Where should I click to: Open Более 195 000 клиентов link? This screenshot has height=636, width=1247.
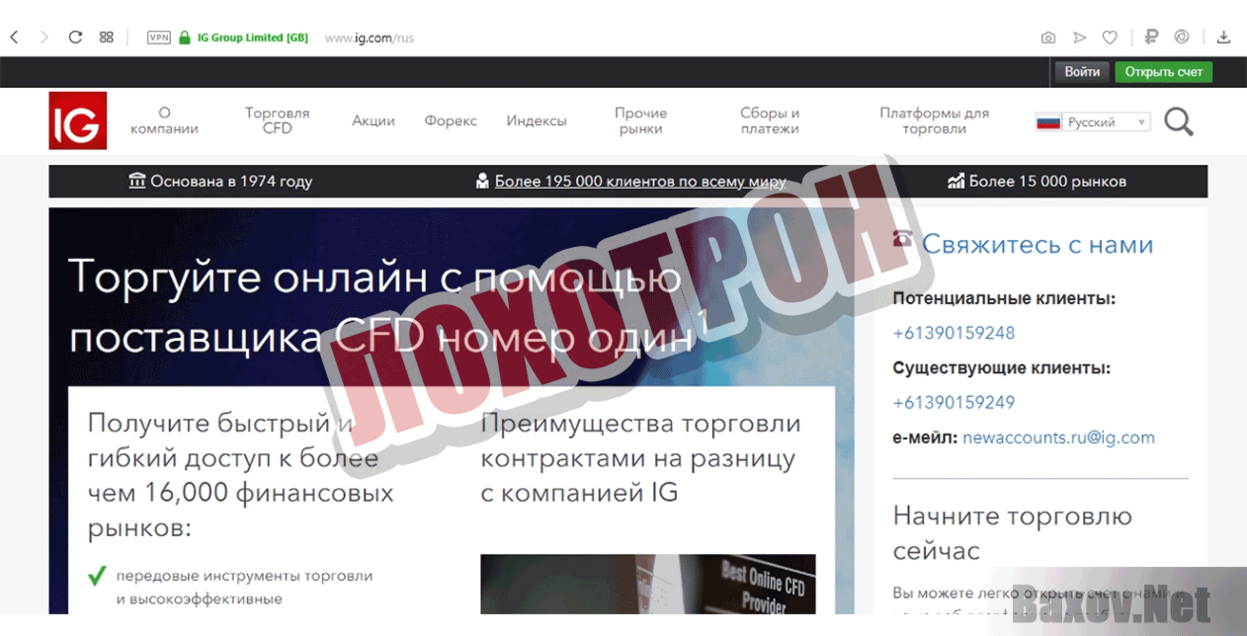click(x=640, y=181)
